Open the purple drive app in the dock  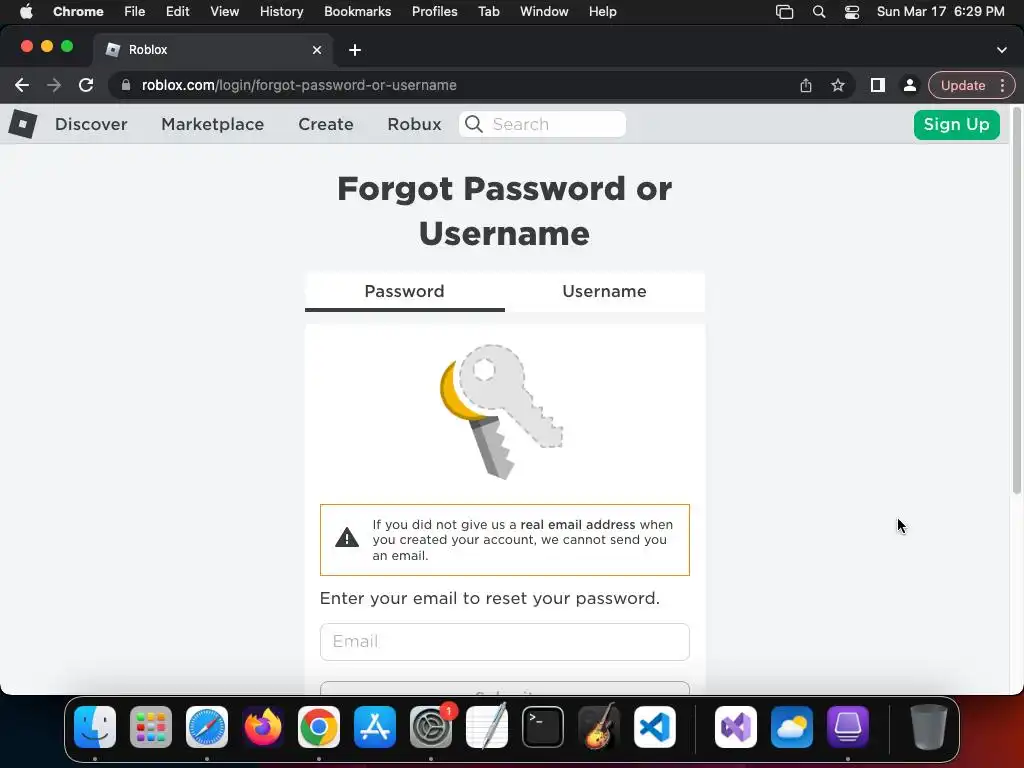point(848,727)
